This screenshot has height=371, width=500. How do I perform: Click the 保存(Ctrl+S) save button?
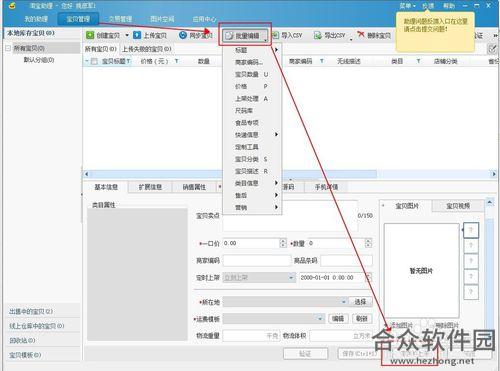(x=359, y=354)
